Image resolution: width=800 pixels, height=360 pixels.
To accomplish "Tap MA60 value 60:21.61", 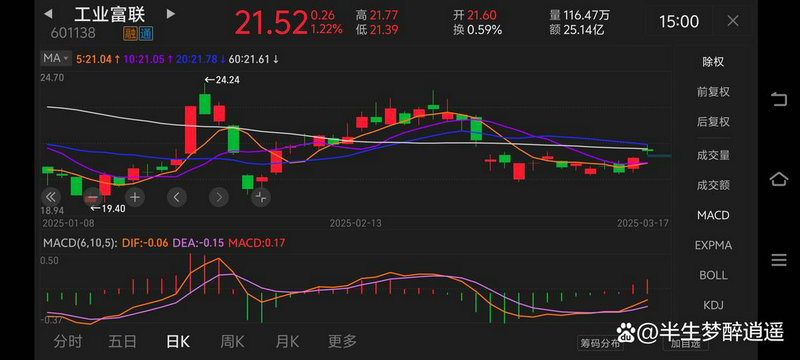I will tap(254, 59).
